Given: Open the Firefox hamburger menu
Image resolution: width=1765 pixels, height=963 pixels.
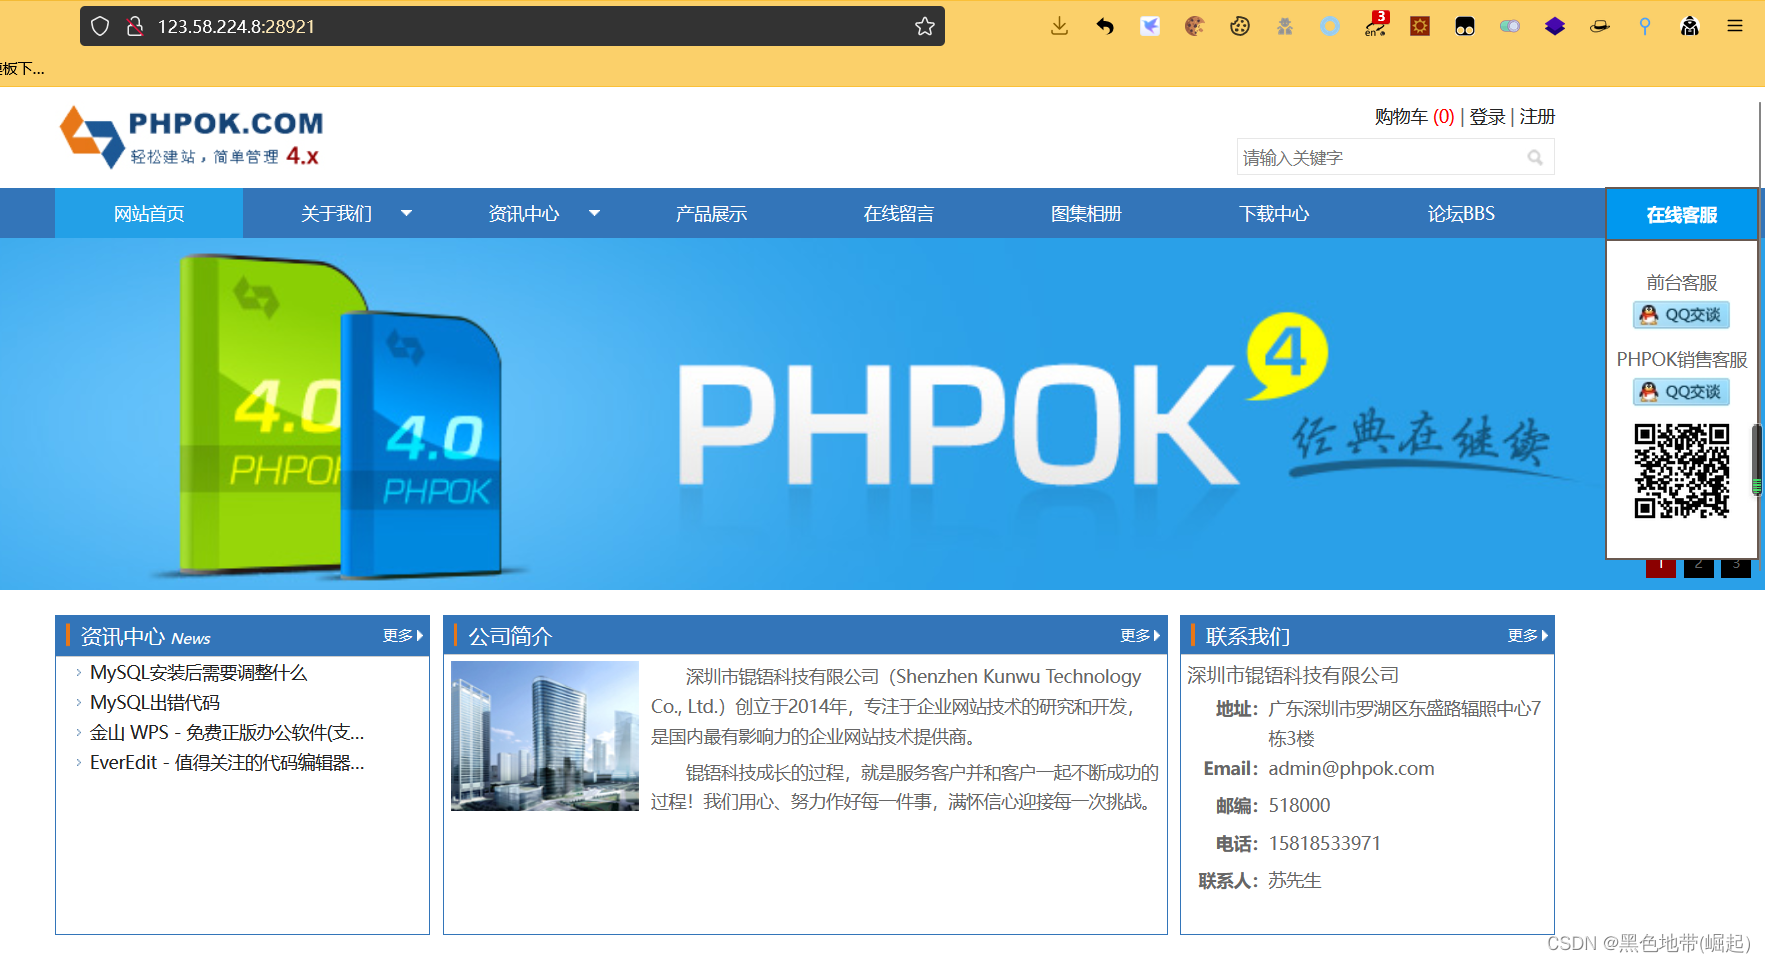Looking at the screenshot, I should [x=1736, y=25].
